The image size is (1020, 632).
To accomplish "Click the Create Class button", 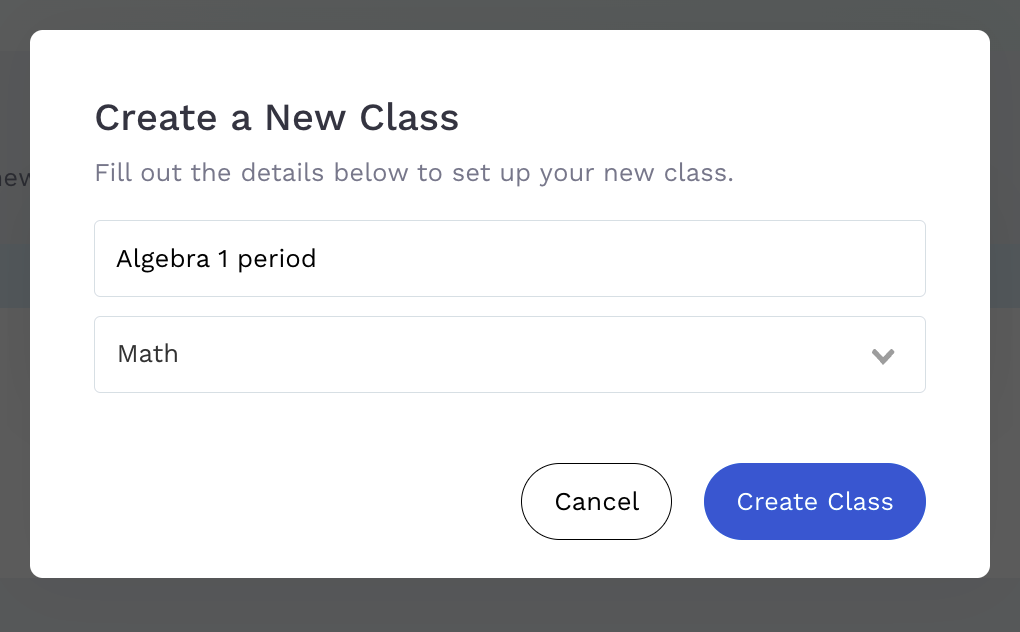I will 814,501.
